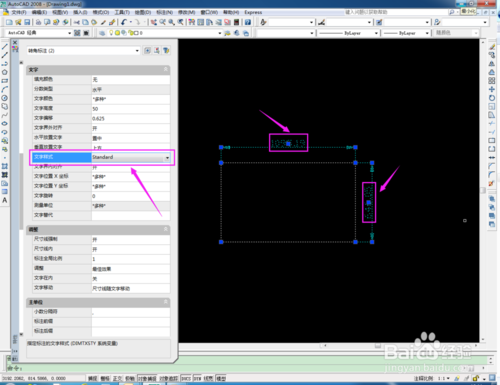Click the Help question mark icon
This screenshot has width=500, height=385.
248,22
